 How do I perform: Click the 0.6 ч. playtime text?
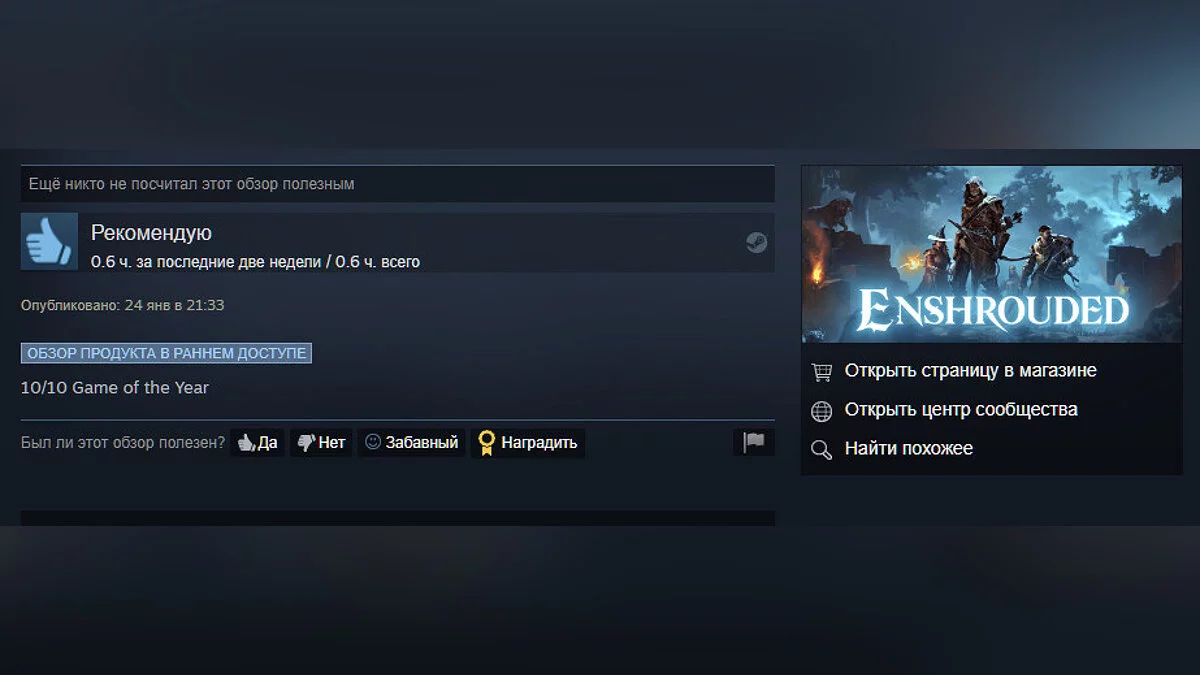coord(255,262)
